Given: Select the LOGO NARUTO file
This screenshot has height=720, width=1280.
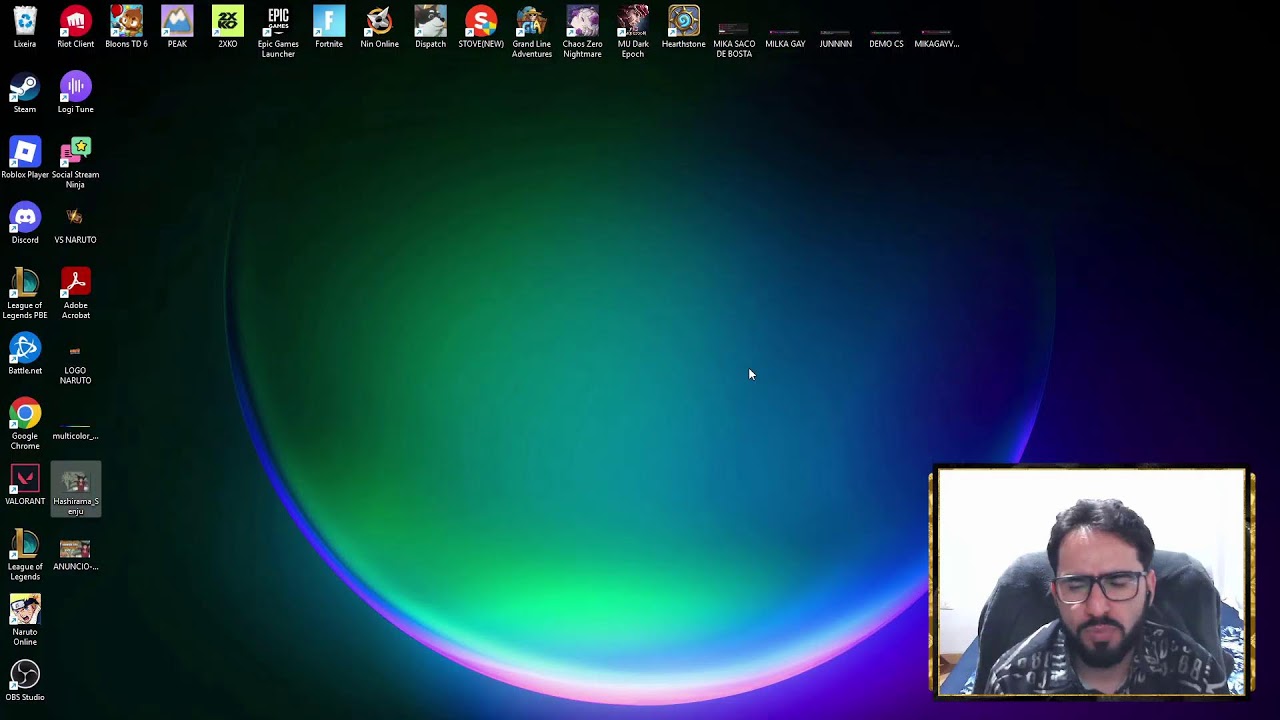Looking at the screenshot, I should [76, 365].
